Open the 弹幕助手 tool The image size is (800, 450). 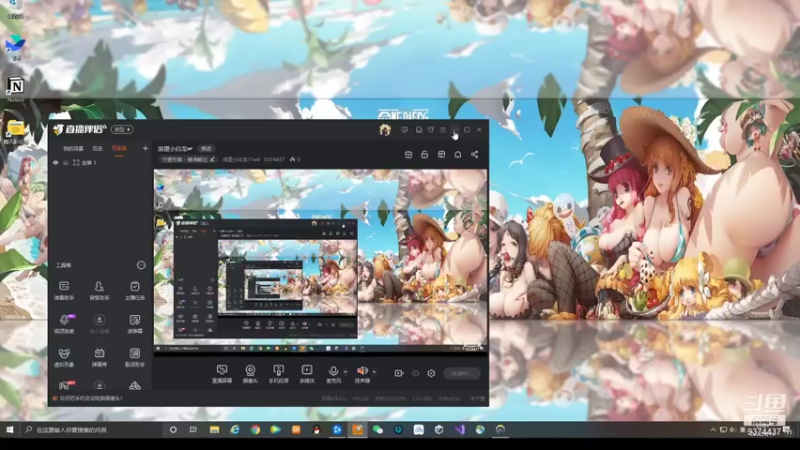tap(64, 290)
